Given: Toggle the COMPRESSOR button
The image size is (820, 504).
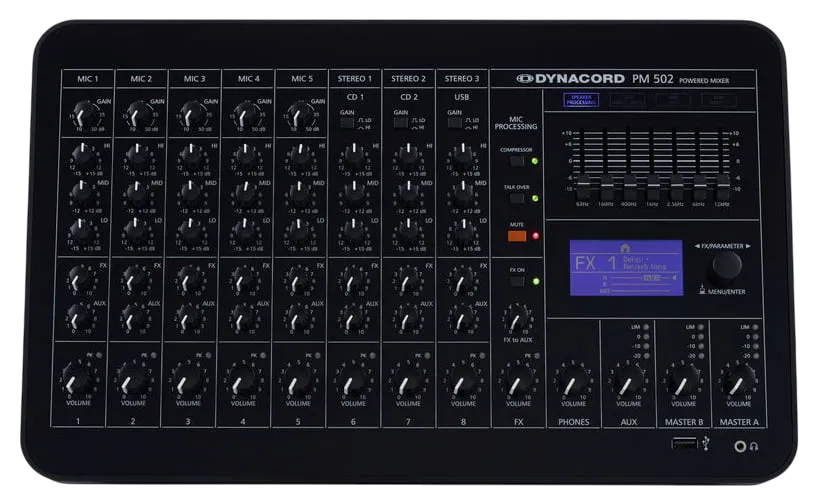Looking at the screenshot, I should click(517, 161).
